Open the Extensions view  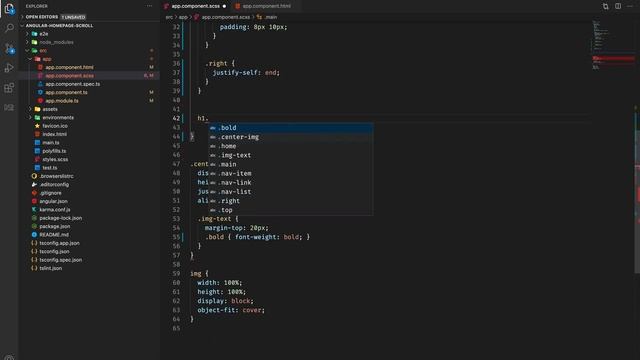[x=9, y=87]
